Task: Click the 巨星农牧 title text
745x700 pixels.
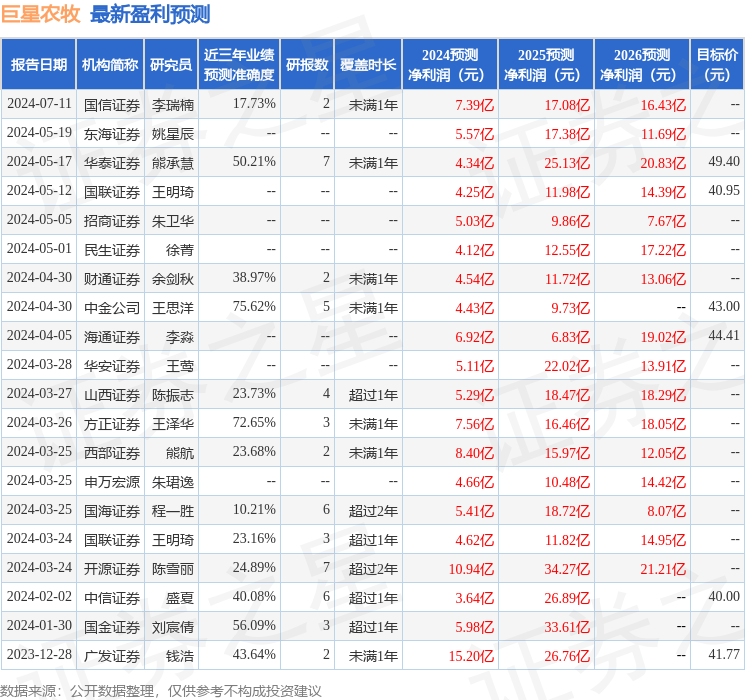Action: click(x=40, y=13)
